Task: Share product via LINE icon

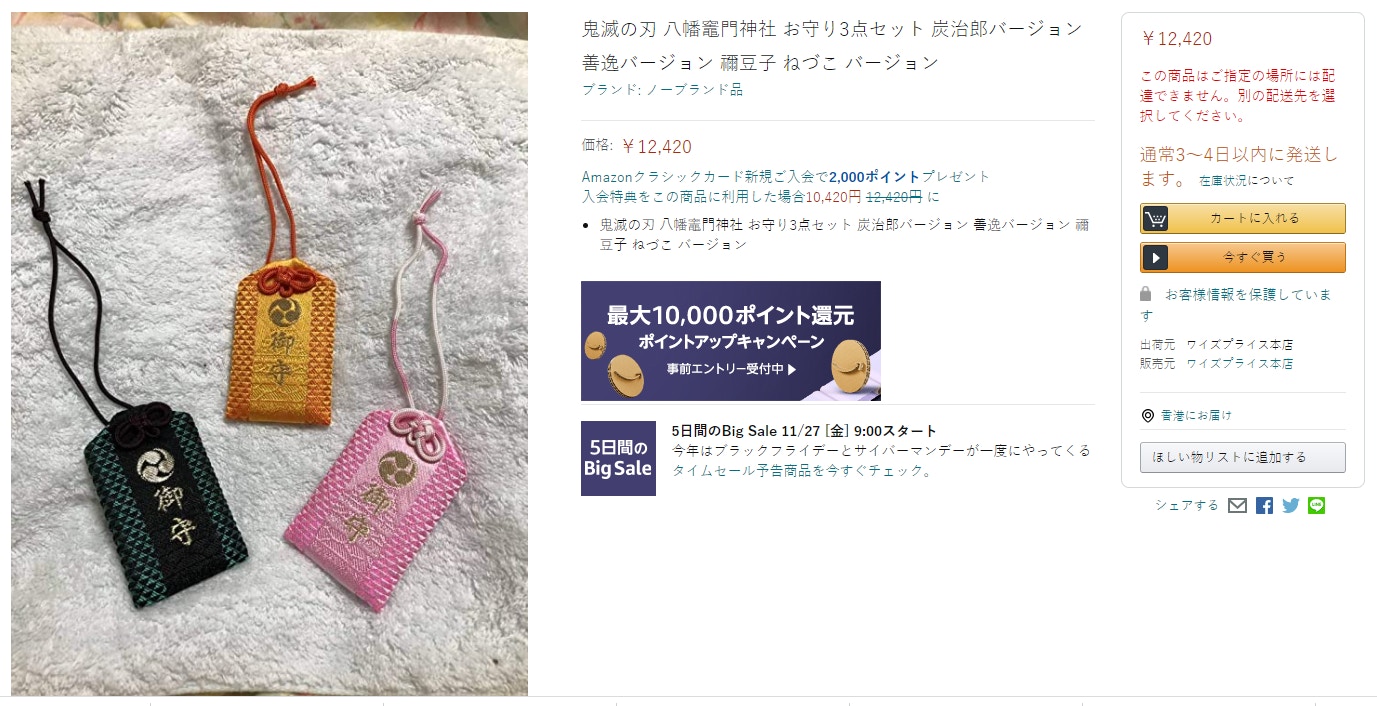Action: click(x=1316, y=506)
